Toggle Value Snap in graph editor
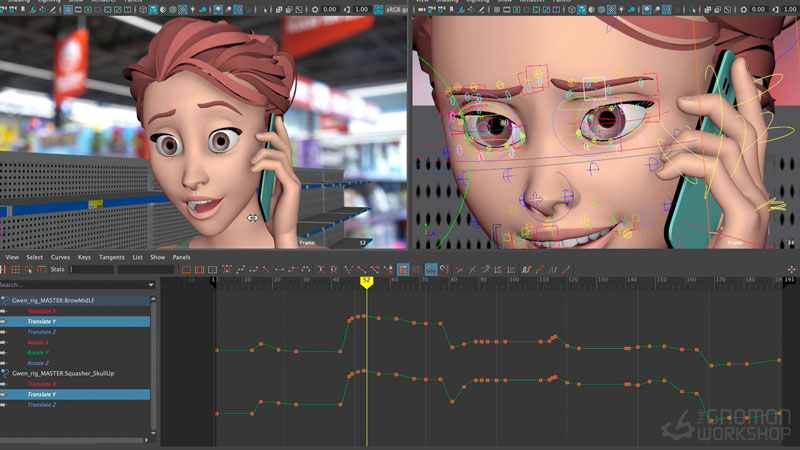The image size is (800, 450). pyautogui.click(x=444, y=269)
